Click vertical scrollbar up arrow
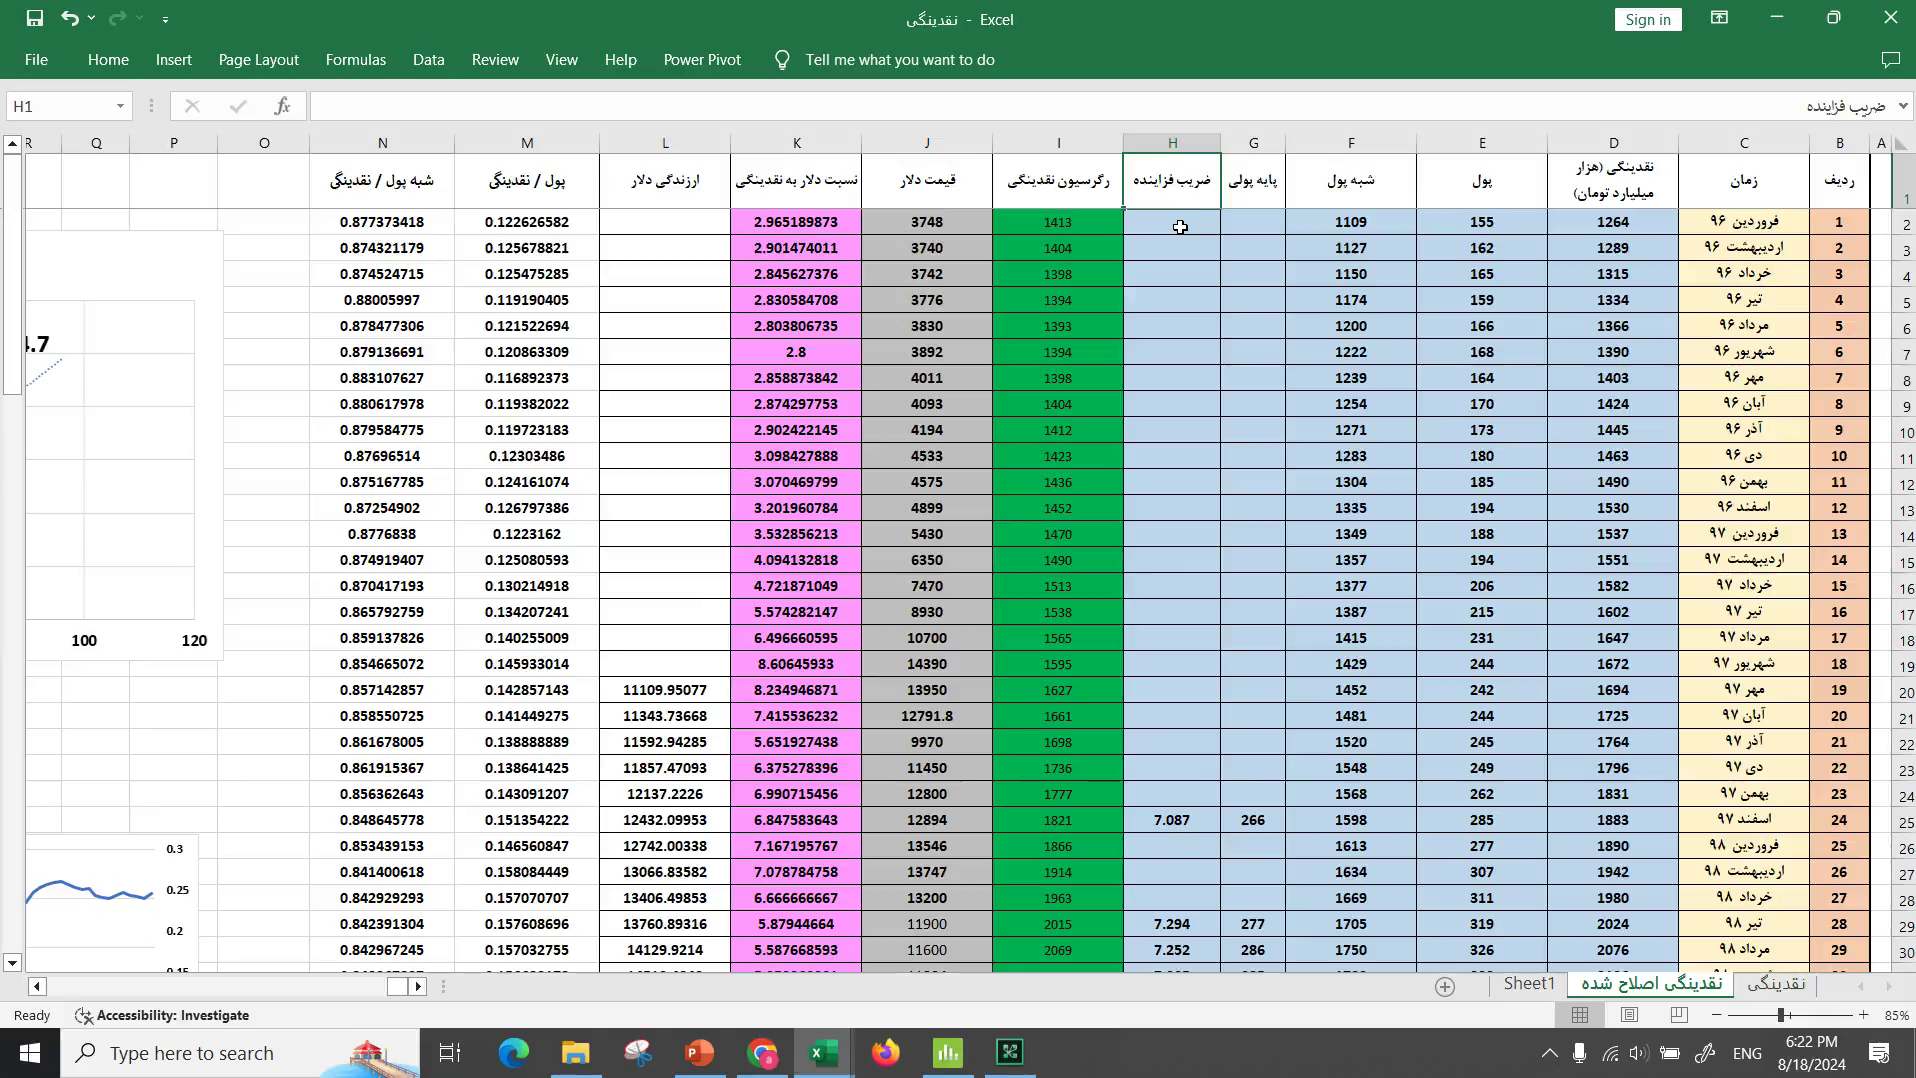Image resolution: width=1916 pixels, height=1078 pixels. 12,144
